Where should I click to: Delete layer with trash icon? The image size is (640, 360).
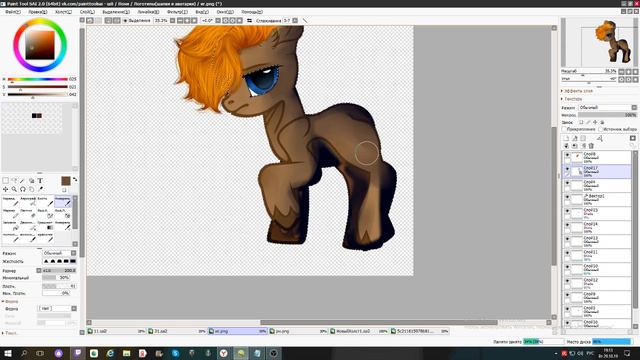tap(591, 146)
